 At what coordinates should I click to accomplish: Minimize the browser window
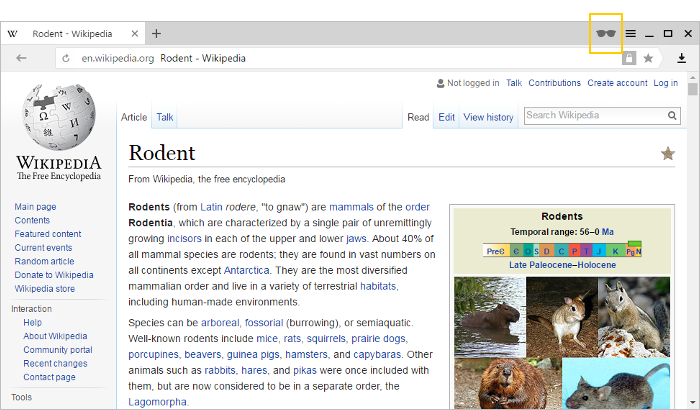pos(649,36)
